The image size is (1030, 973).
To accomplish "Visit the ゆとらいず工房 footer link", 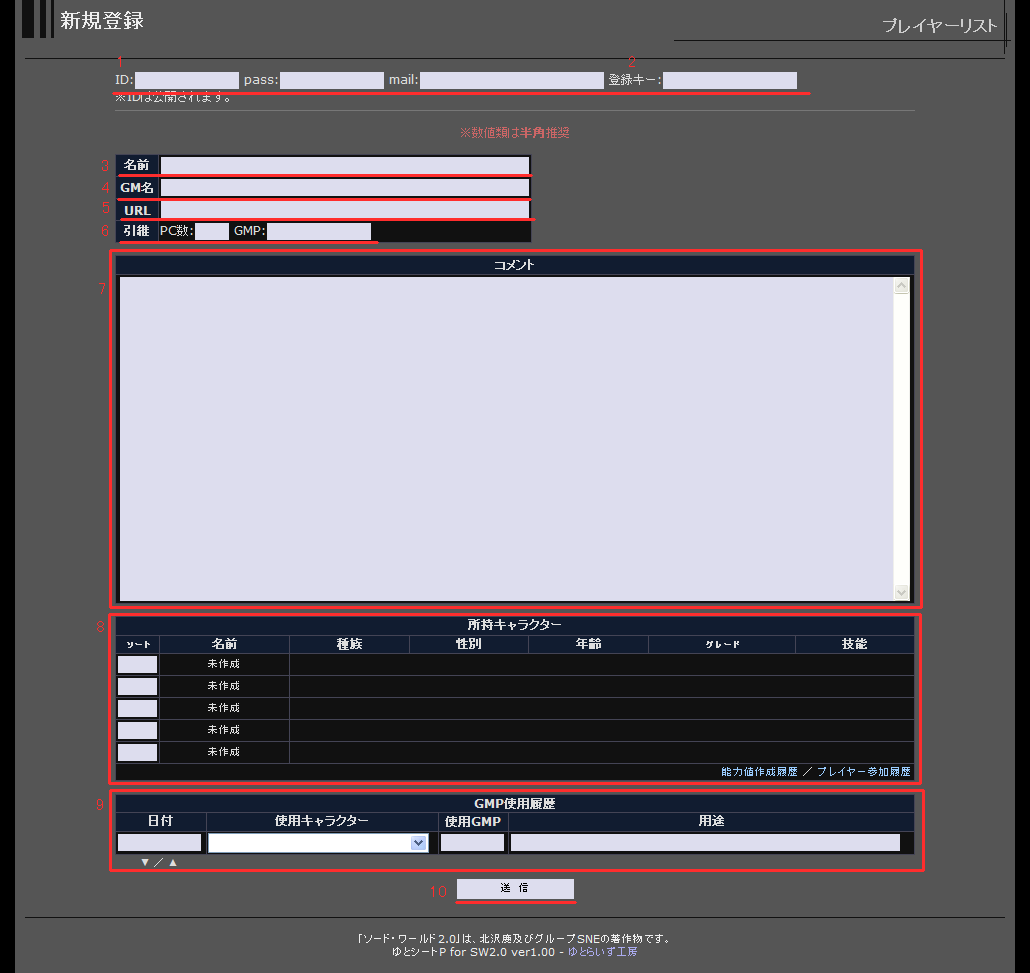I will point(602,952).
